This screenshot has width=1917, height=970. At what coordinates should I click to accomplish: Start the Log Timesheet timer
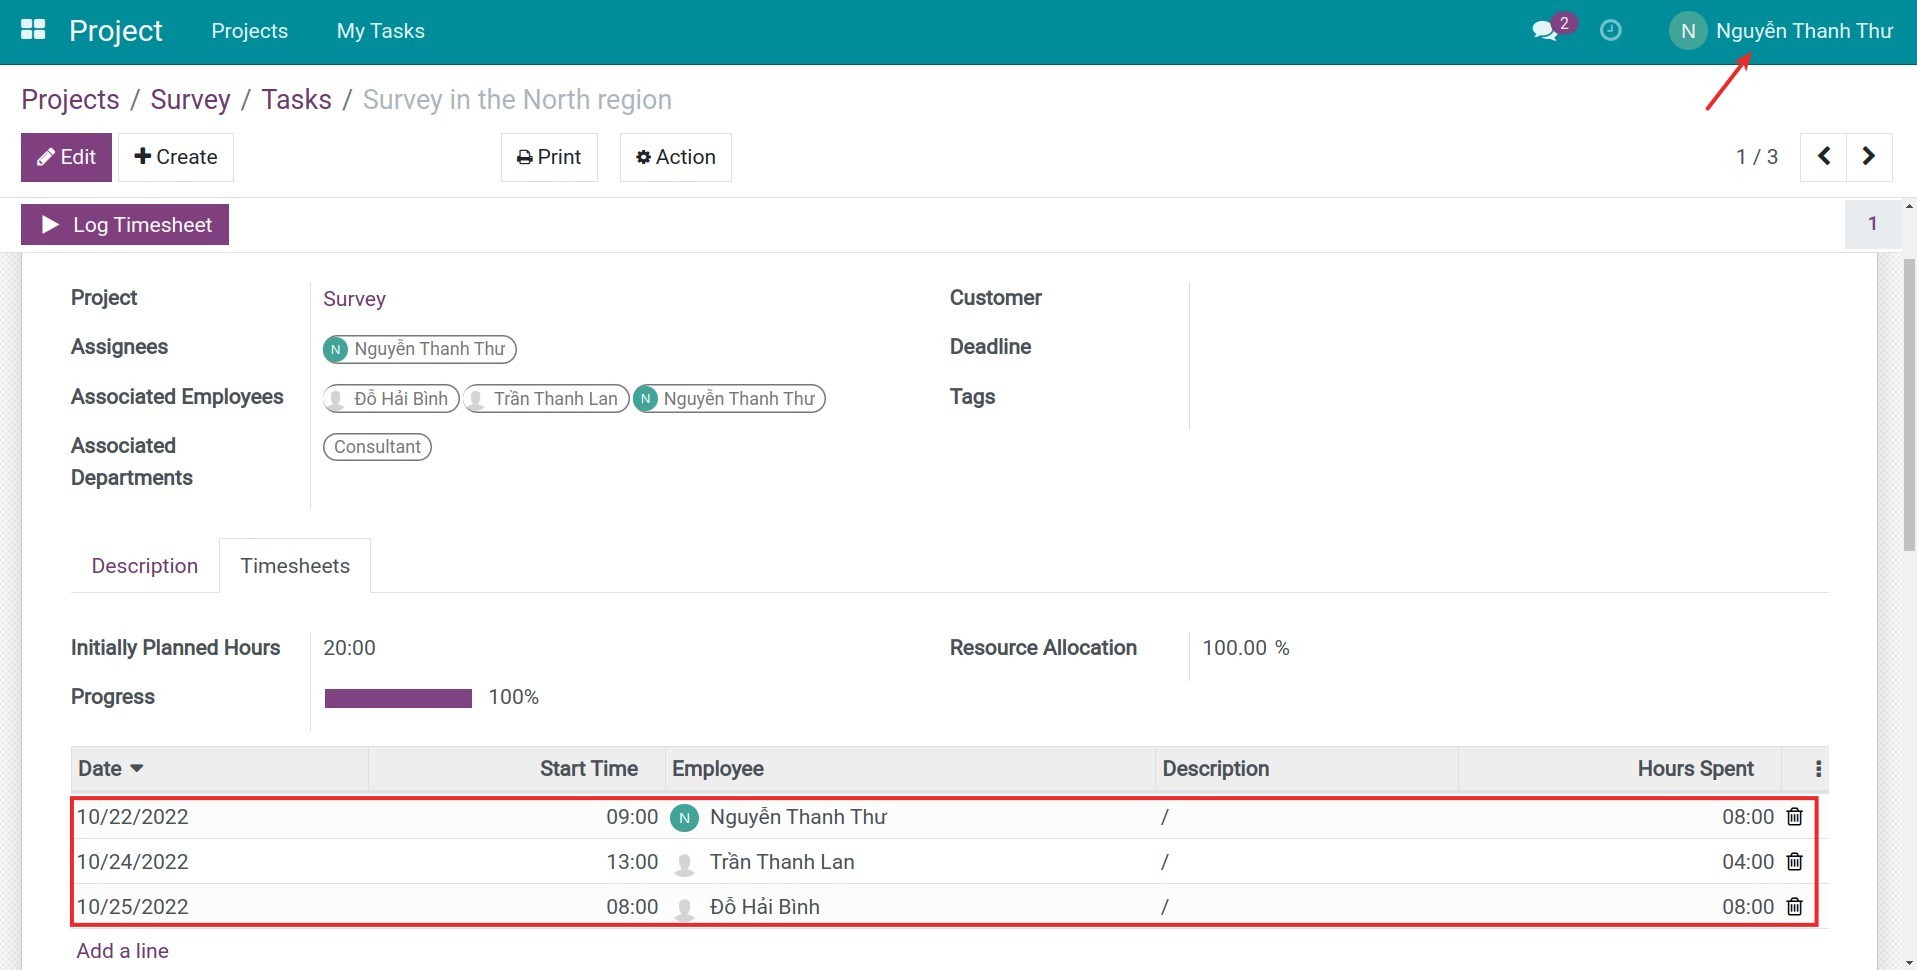(124, 224)
